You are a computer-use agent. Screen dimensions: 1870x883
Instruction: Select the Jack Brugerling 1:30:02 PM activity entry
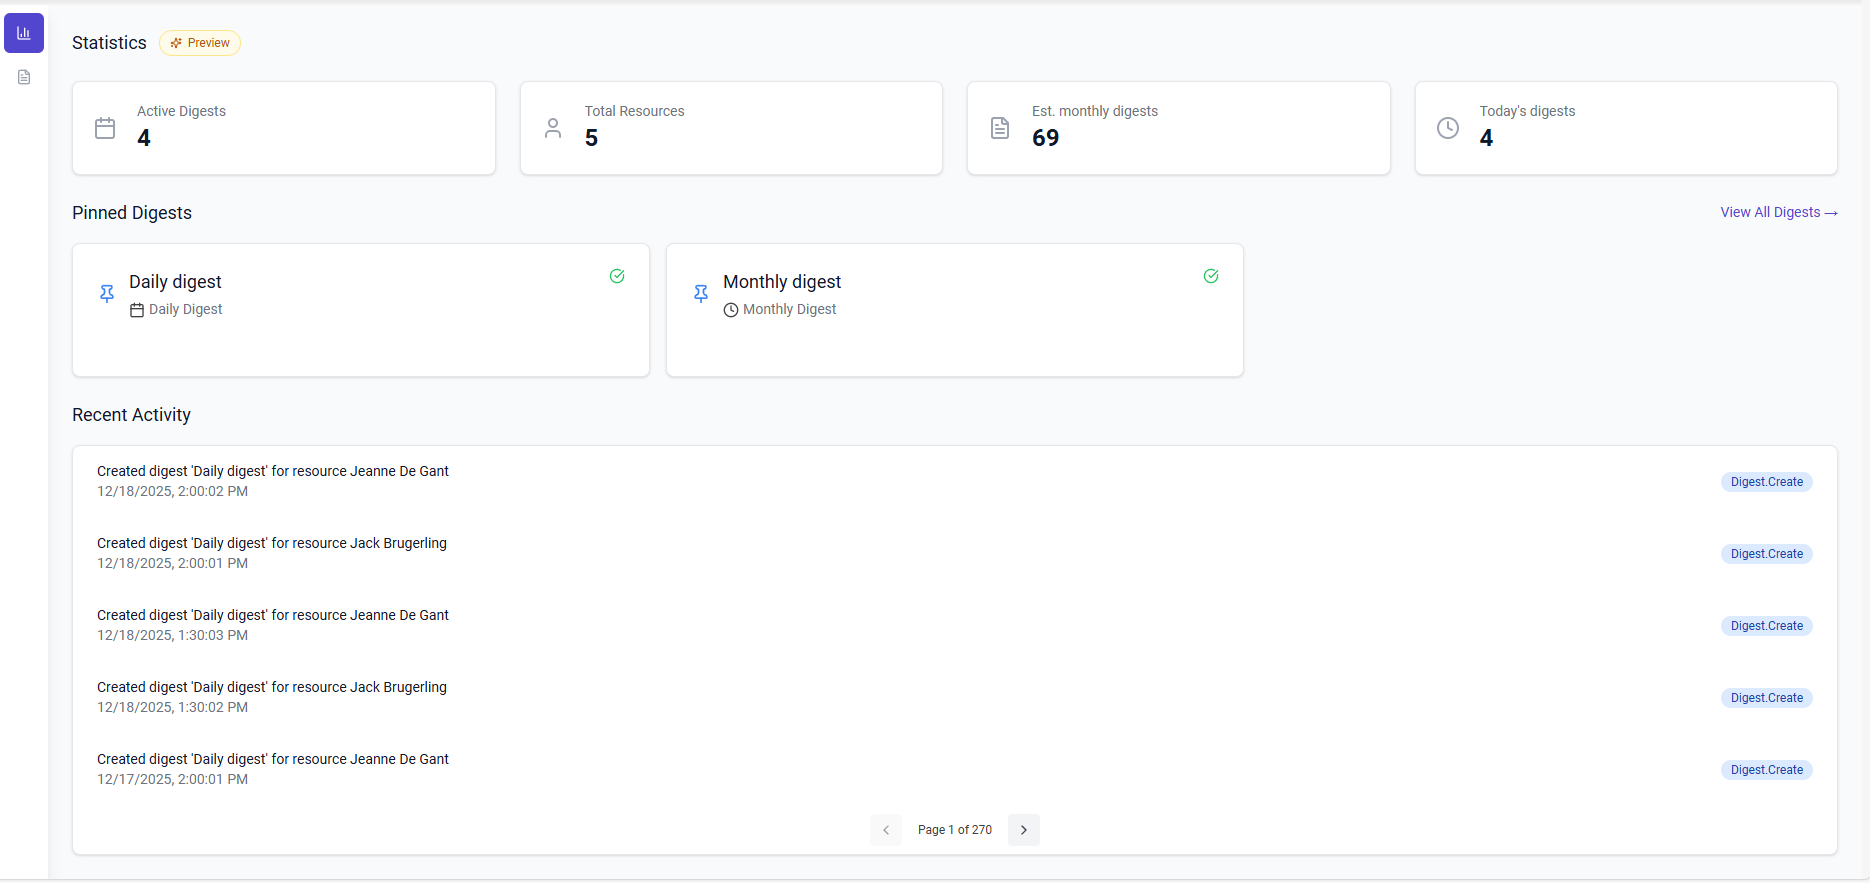[x=272, y=696]
